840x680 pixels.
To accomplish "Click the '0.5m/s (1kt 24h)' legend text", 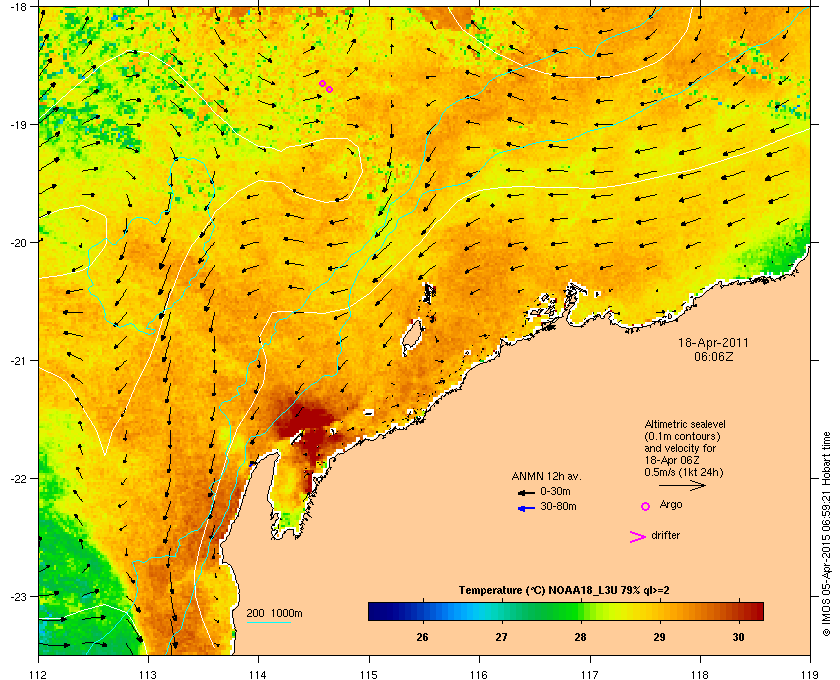I will pyautogui.click(x=684, y=473).
